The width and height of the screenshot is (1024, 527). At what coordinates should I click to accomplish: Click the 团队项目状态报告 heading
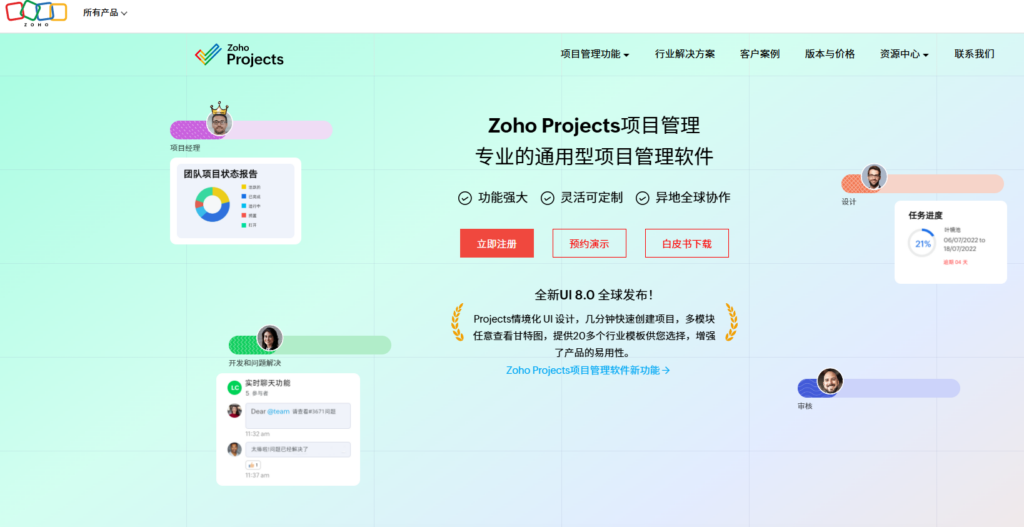click(221, 174)
